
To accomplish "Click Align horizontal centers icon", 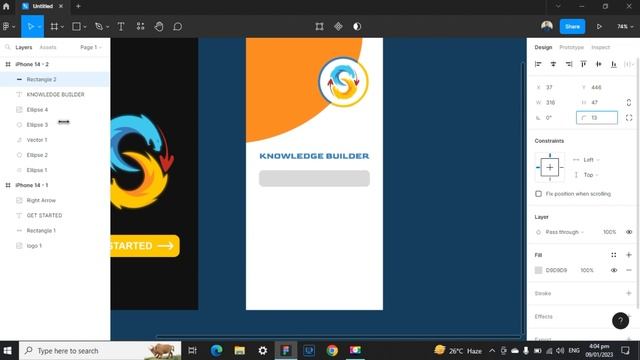I will tap(553, 64).
